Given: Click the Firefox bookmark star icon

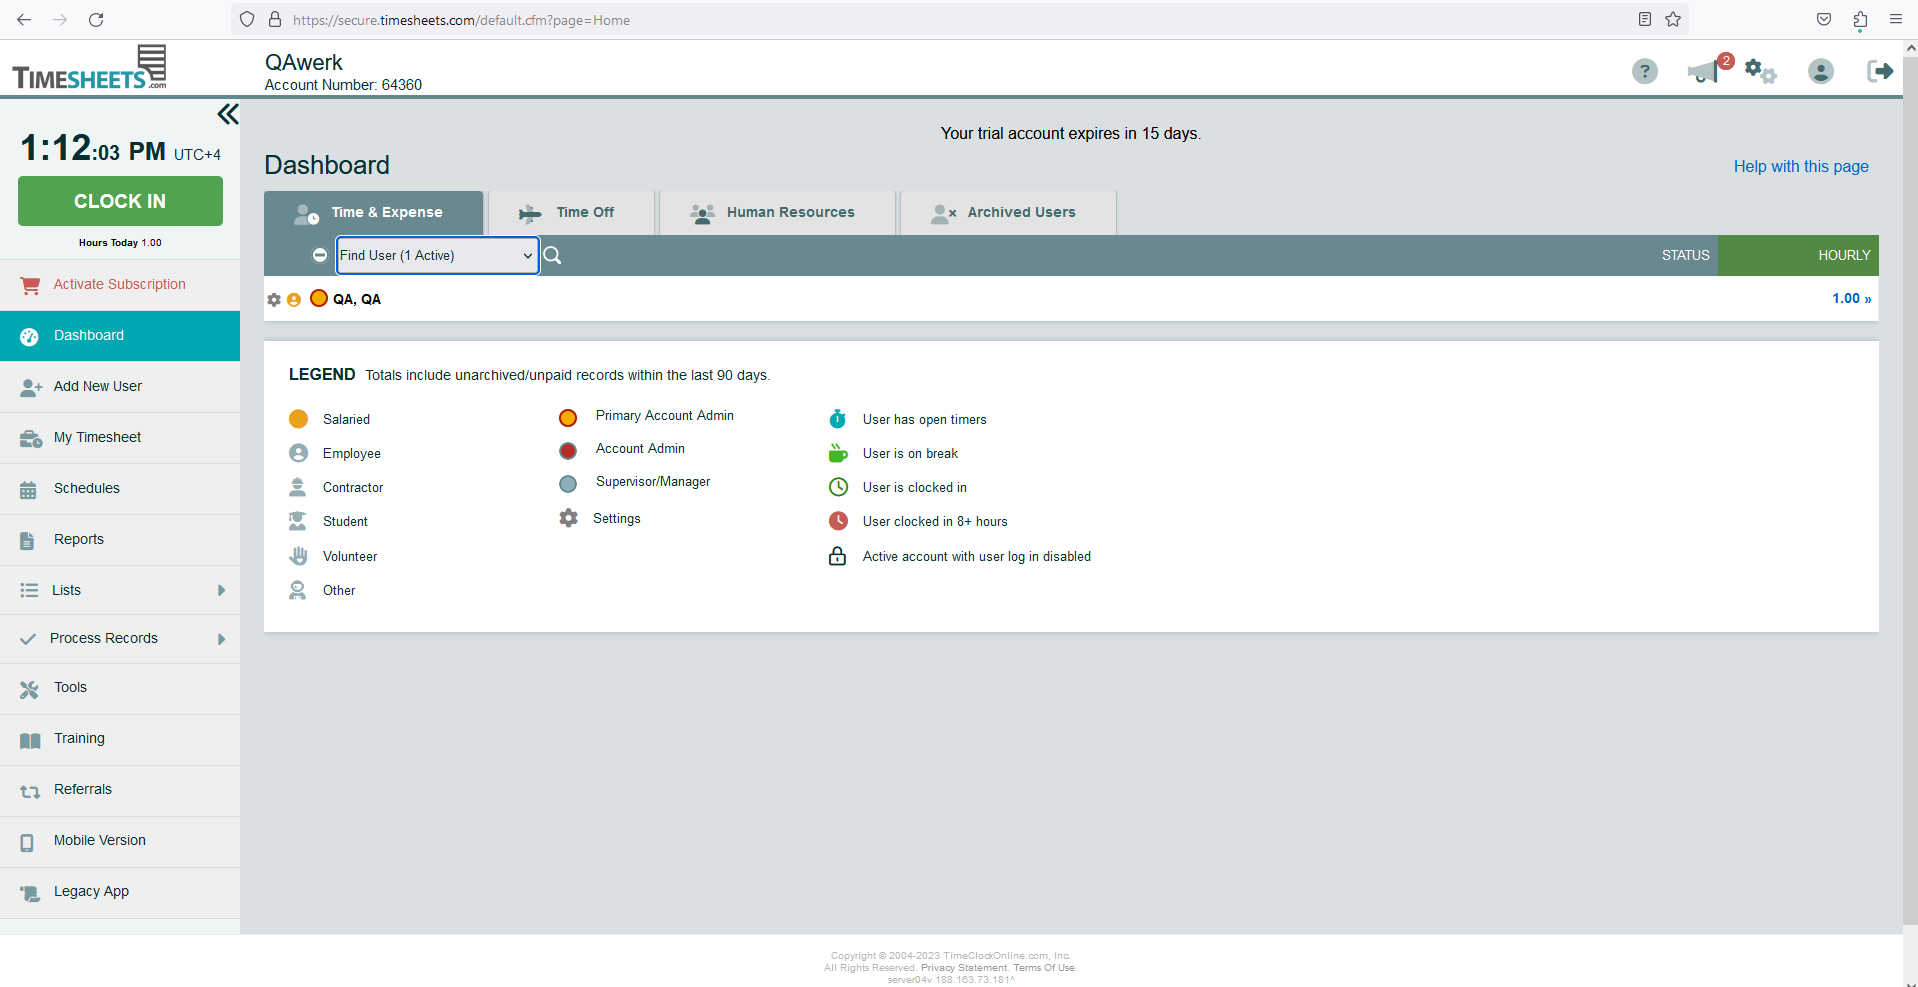Looking at the screenshot, I should (x=1673, y=19).
